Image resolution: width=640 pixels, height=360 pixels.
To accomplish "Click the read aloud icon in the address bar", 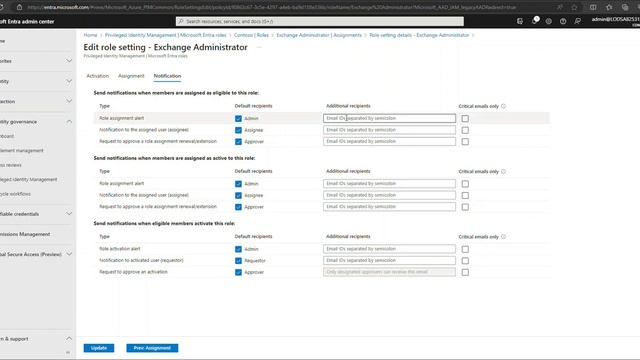I will pos(560,7).
